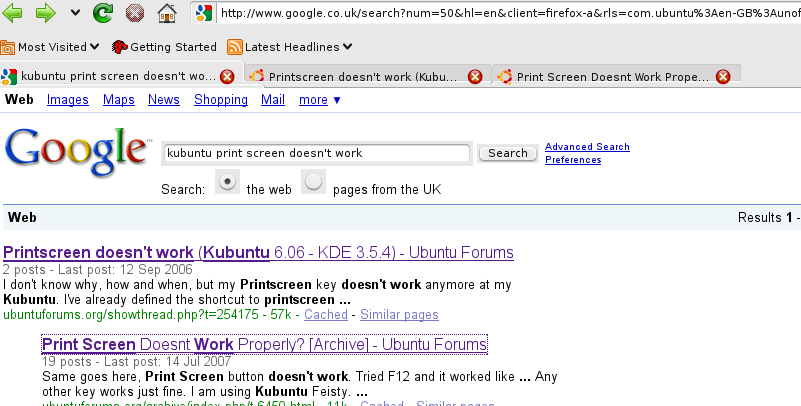The height and width of the screenshot is (406, 801).
Task: Go to the Home page icon
Action: pyautogui.click(x=167, y=14)
